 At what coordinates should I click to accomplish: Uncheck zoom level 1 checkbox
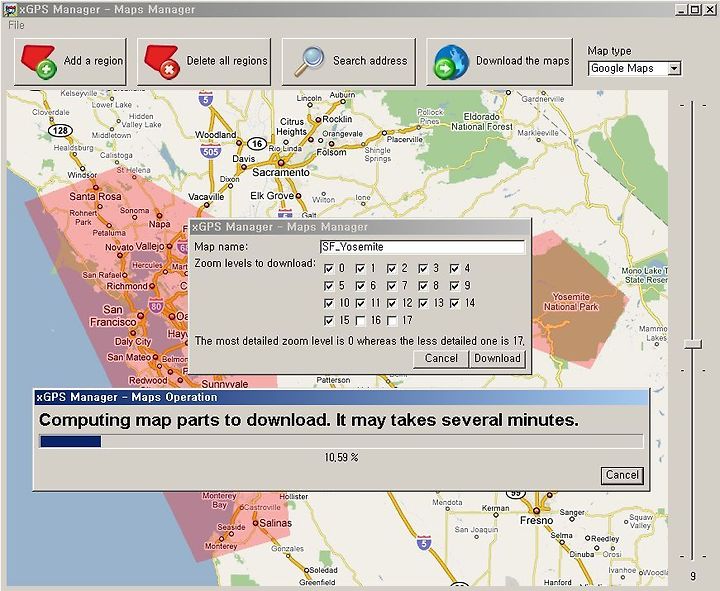coord(360,269)
